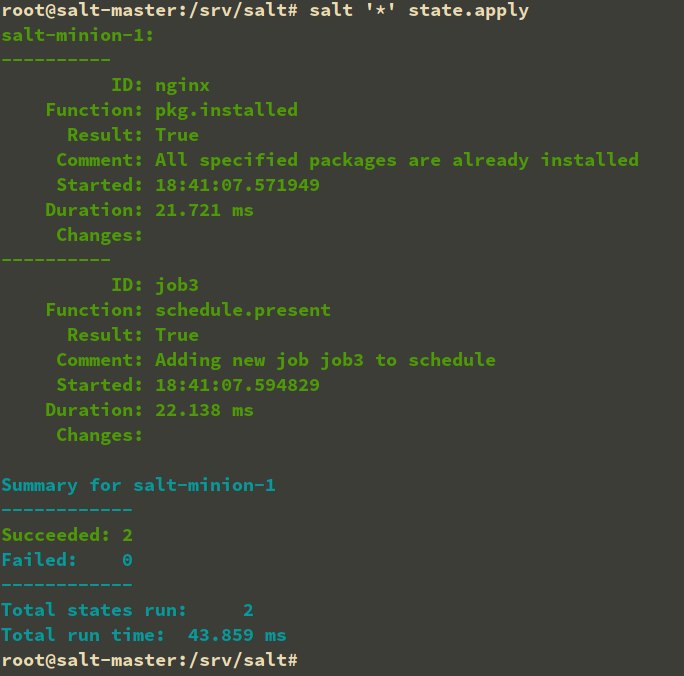Viewport: 684px width, 676px height.
Task: Click the 'Total states run' line
Action: coord(127,610)
